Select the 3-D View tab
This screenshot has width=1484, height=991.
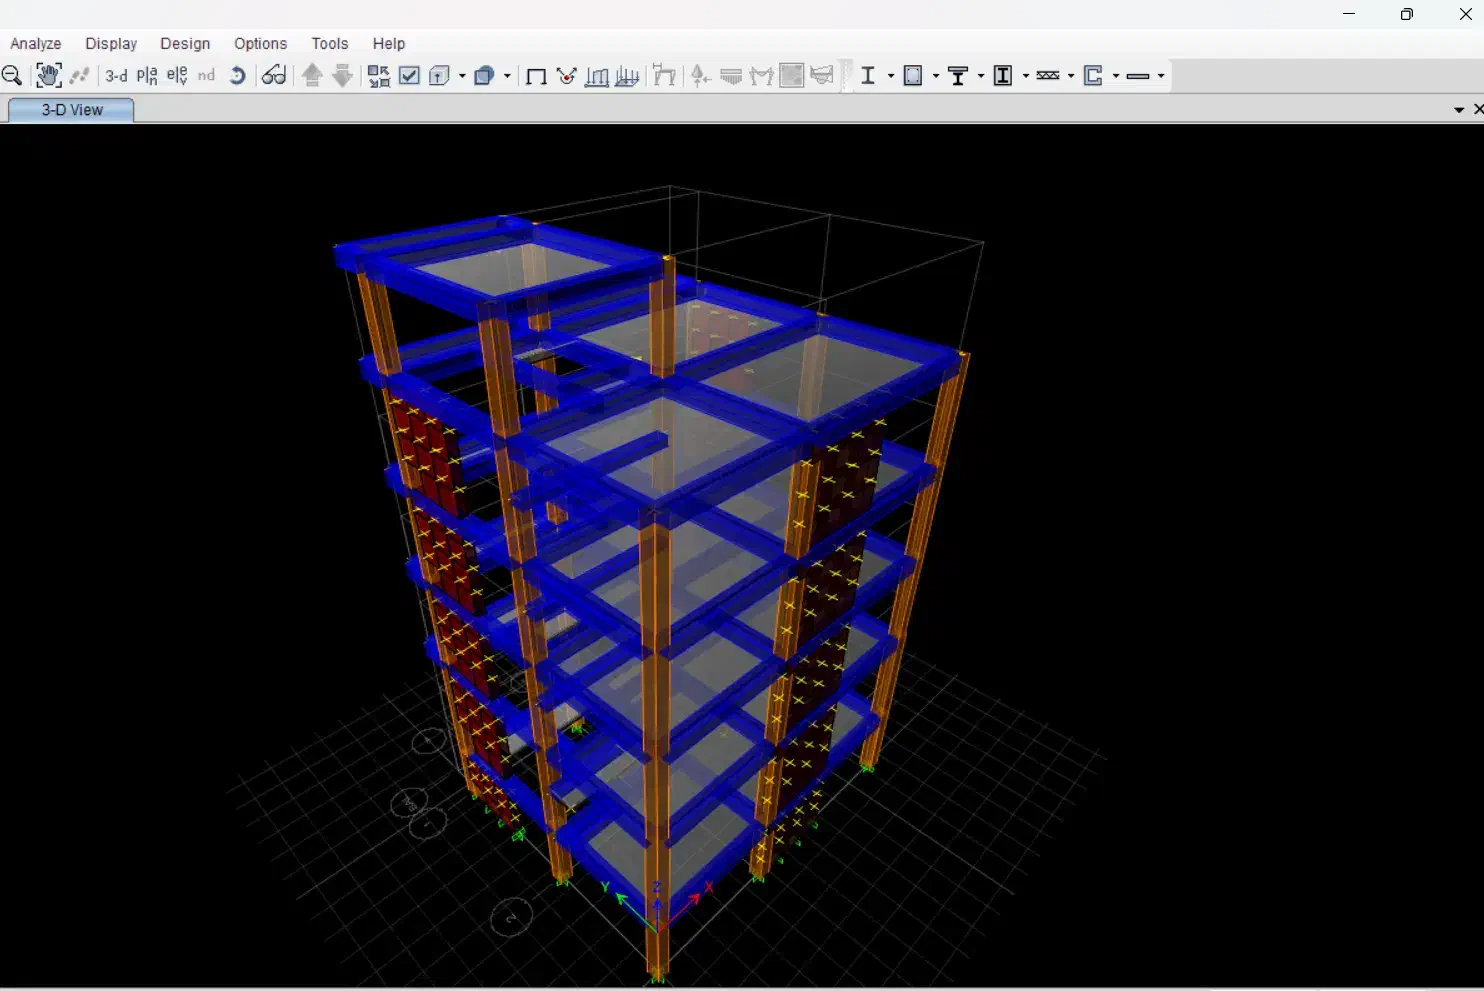[72, 110]
